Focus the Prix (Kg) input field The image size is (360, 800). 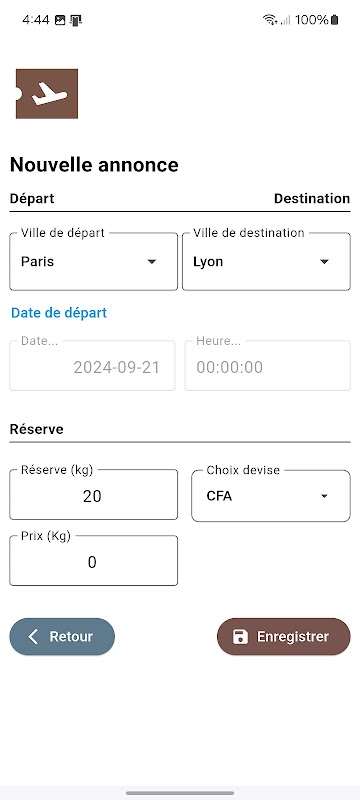93,561
